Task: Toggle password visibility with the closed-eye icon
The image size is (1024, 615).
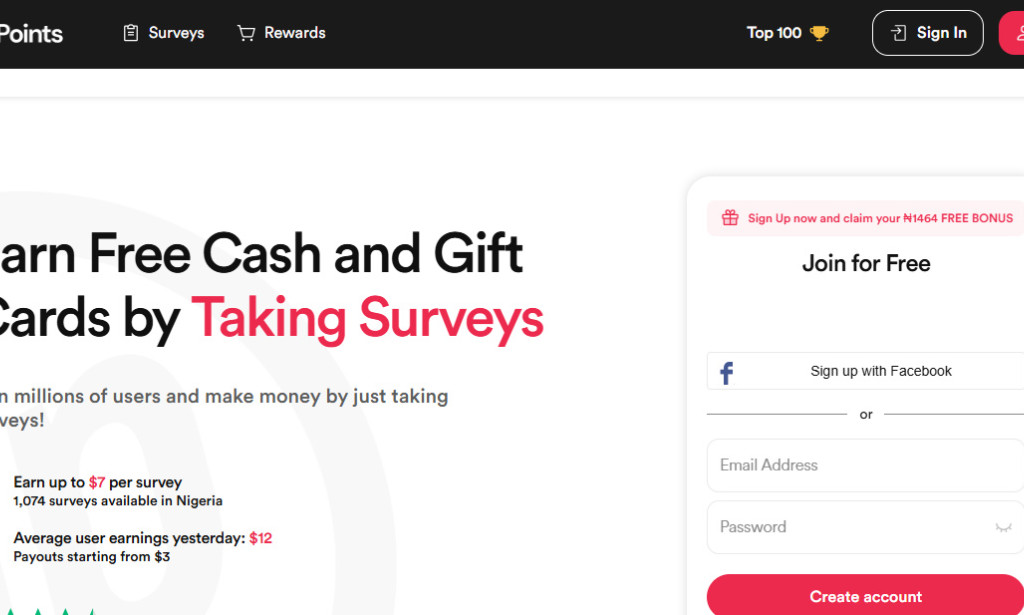Action: (1003, 527)
